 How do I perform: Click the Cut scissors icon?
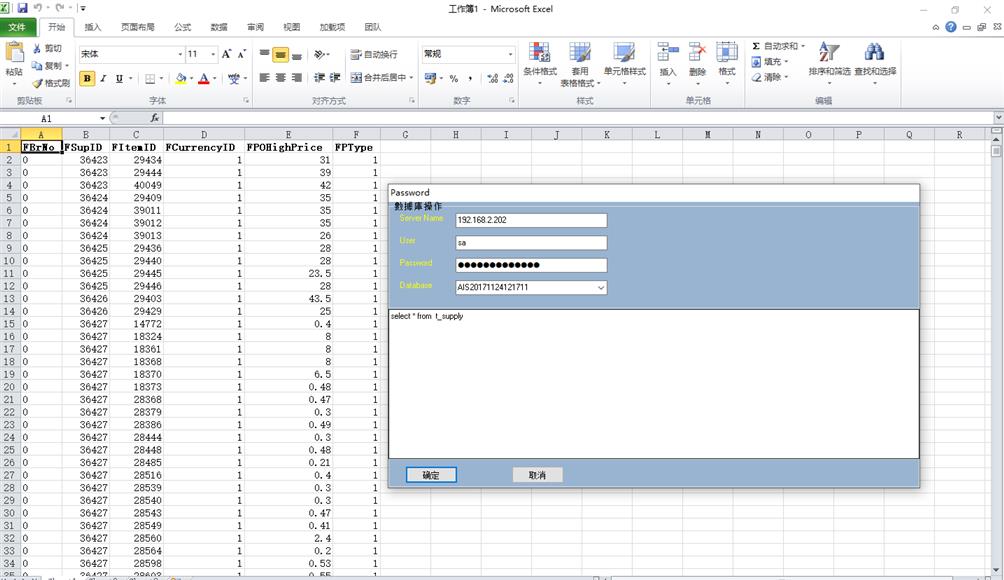point(37,49)
